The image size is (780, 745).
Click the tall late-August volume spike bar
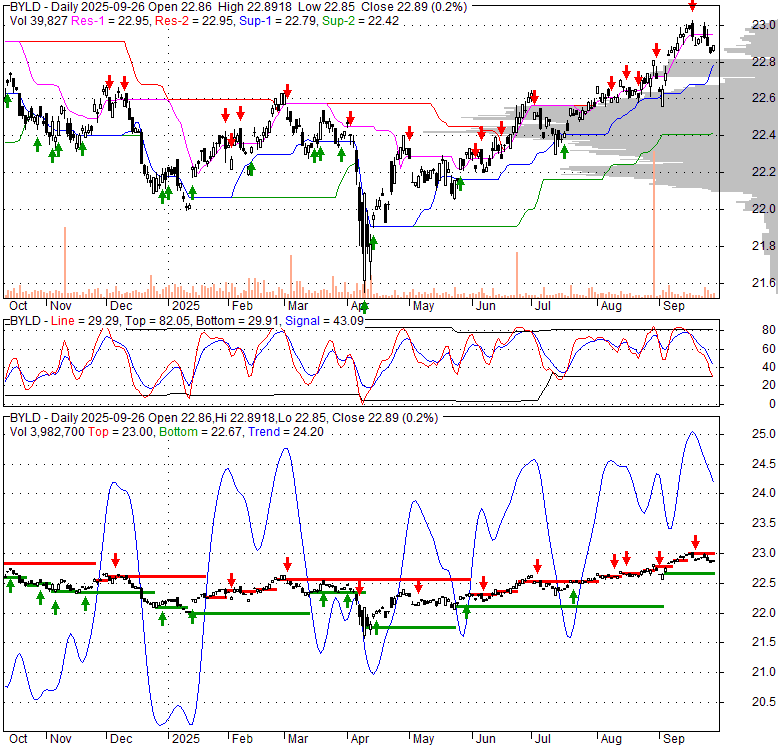(654, 225)
